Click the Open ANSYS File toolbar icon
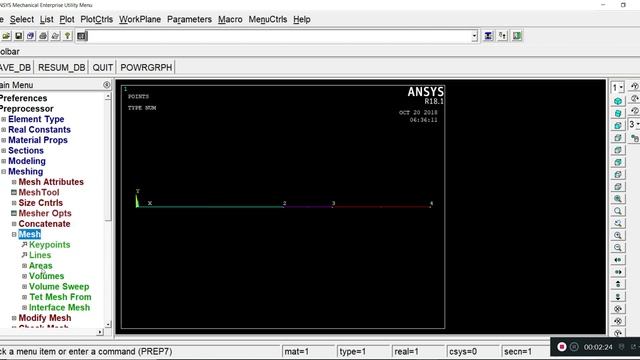 (6, 36)
